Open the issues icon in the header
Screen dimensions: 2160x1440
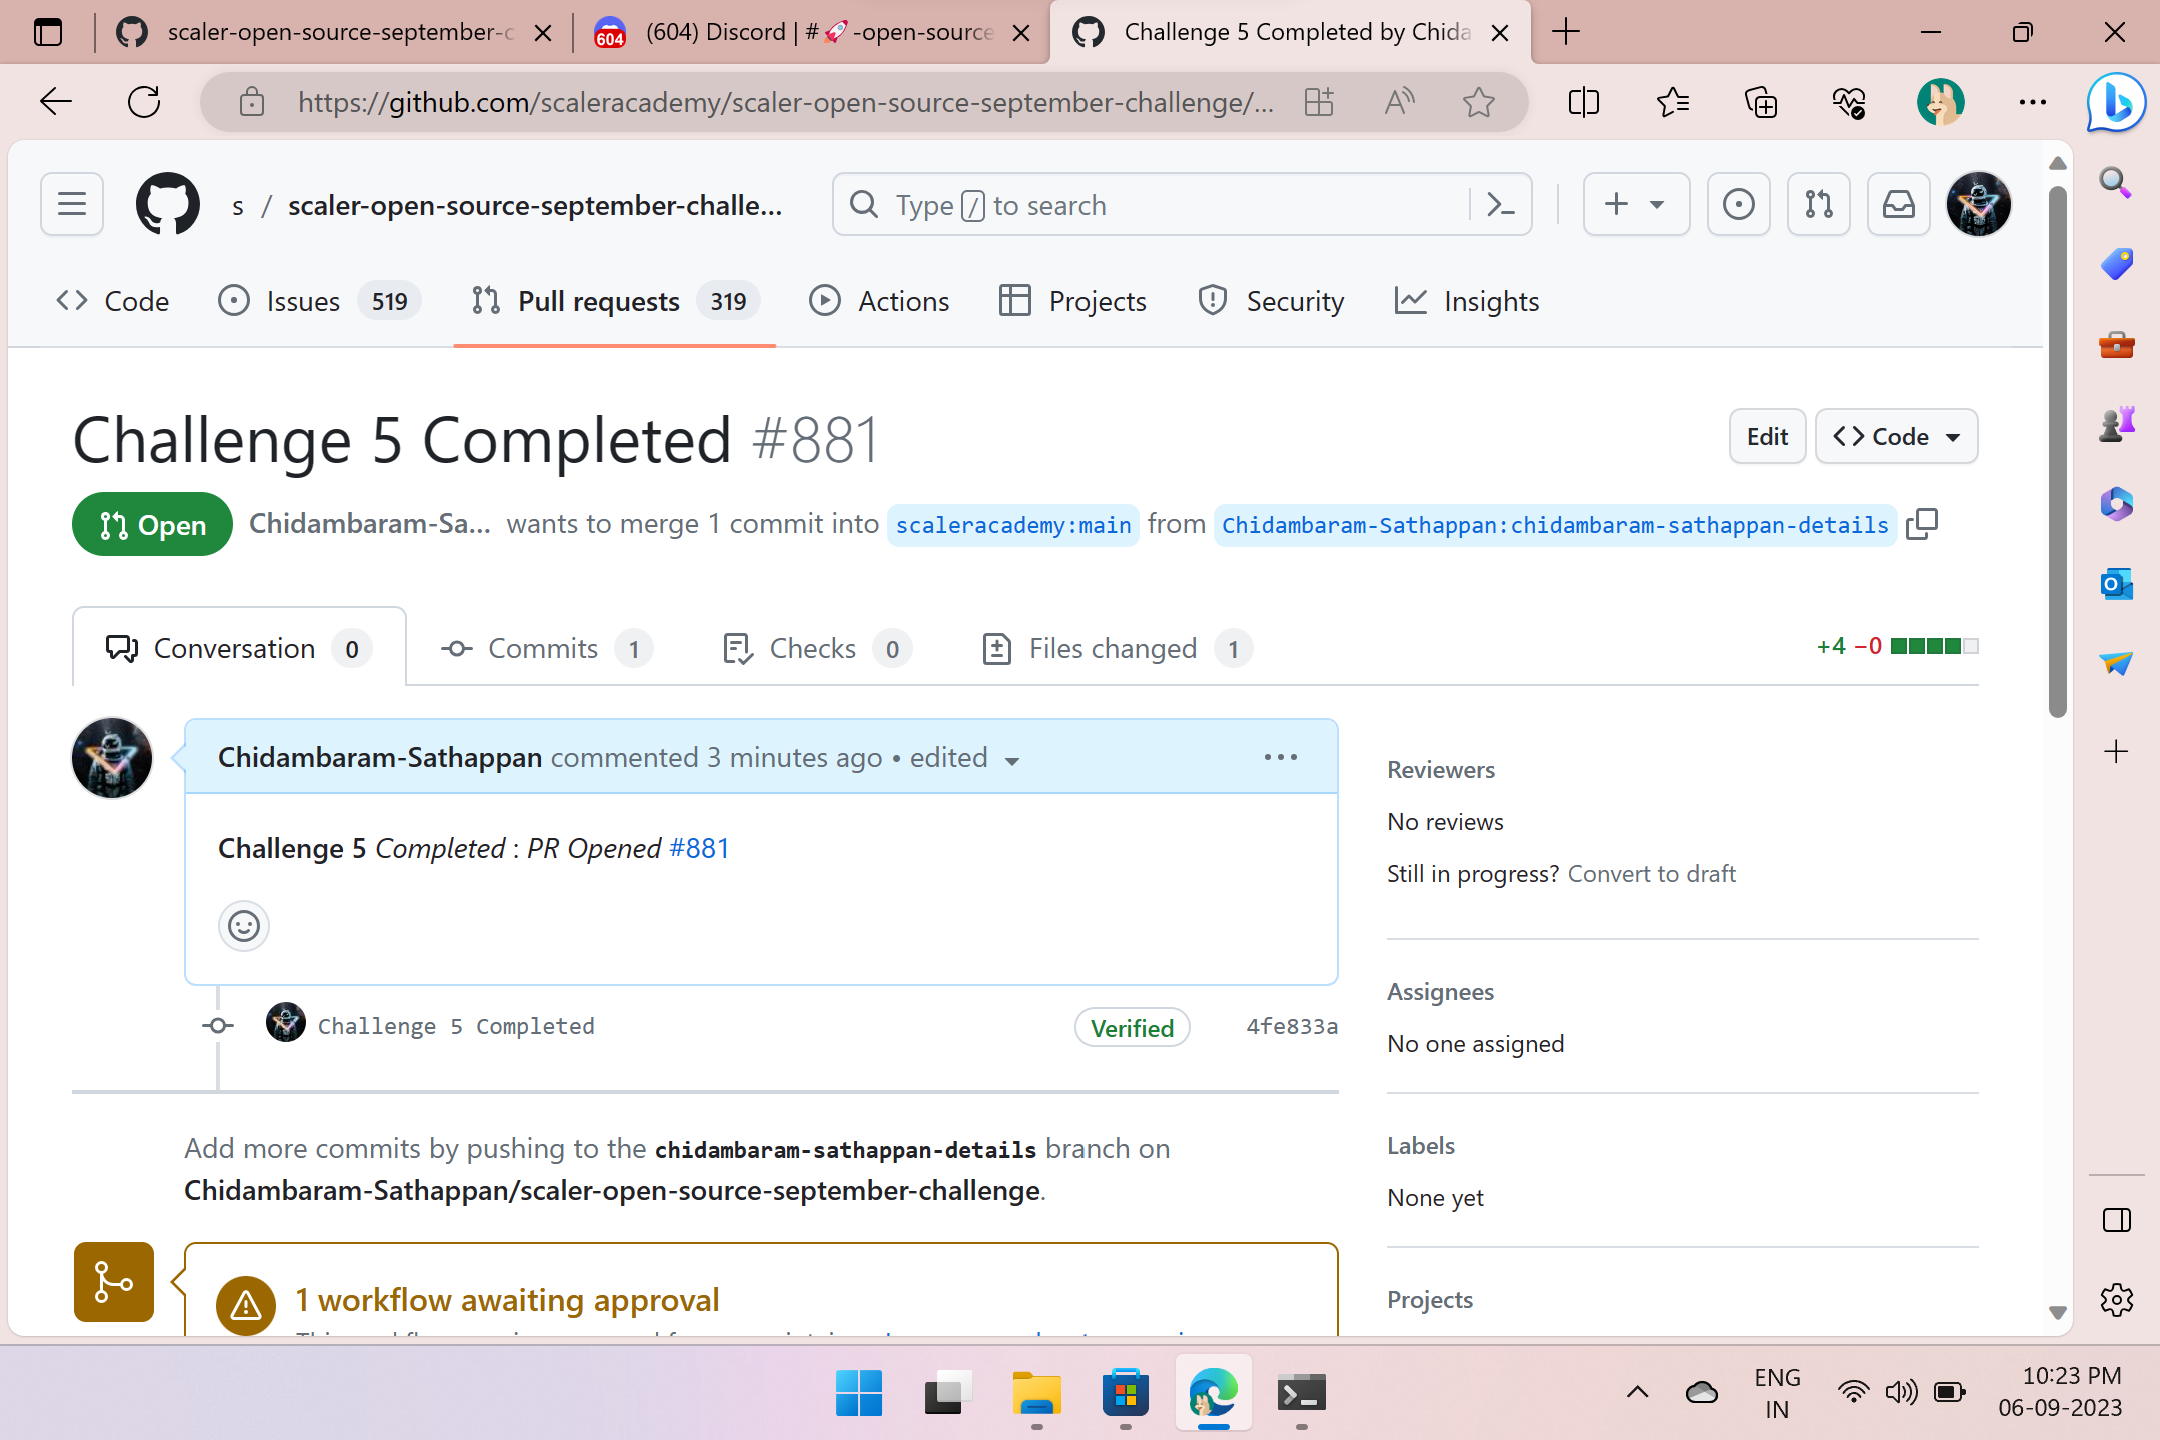tap(1738, 204)
